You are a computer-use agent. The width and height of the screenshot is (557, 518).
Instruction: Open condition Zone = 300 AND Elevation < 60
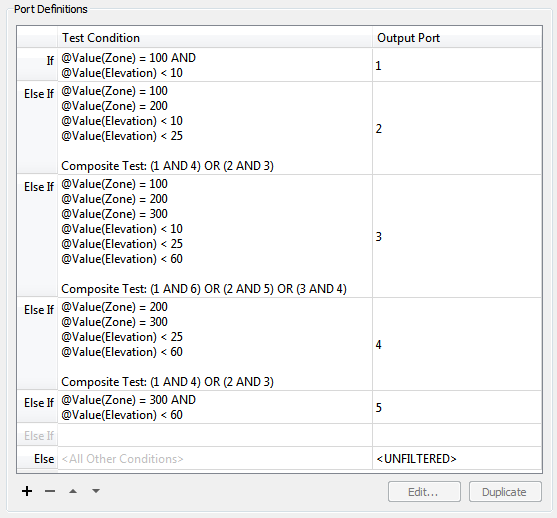[x=215, y=407]
